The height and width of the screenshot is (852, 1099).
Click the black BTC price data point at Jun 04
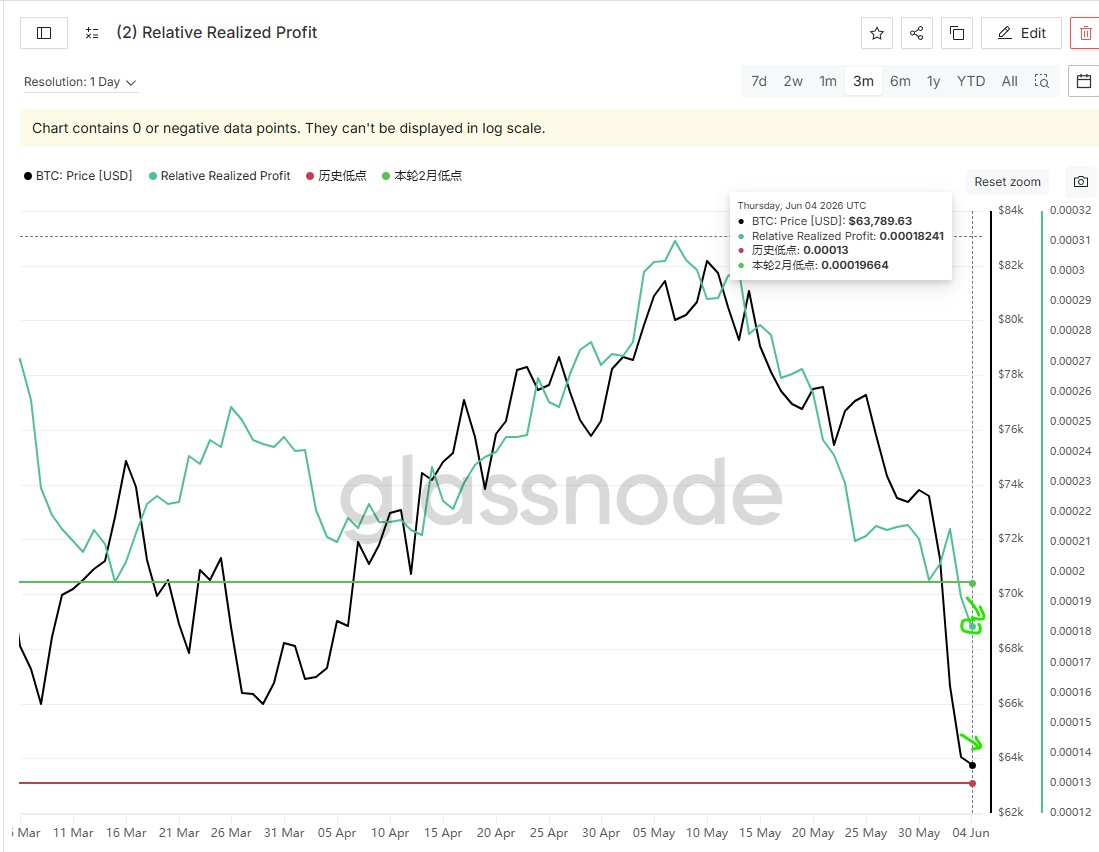(972, 765)
